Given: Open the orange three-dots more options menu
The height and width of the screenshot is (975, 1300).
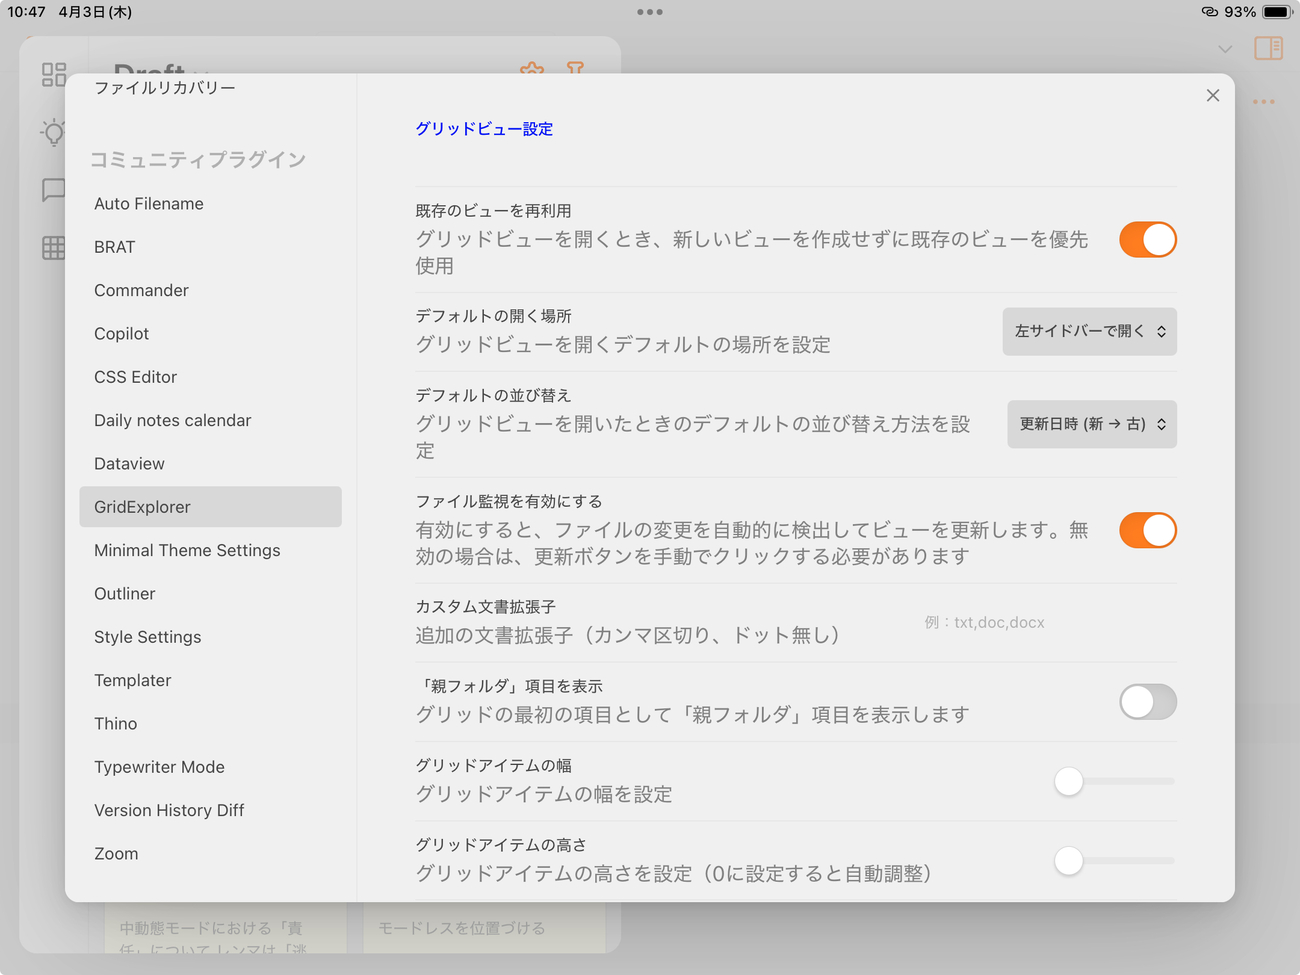Looking at the screenshot, I should [1263, 102].
